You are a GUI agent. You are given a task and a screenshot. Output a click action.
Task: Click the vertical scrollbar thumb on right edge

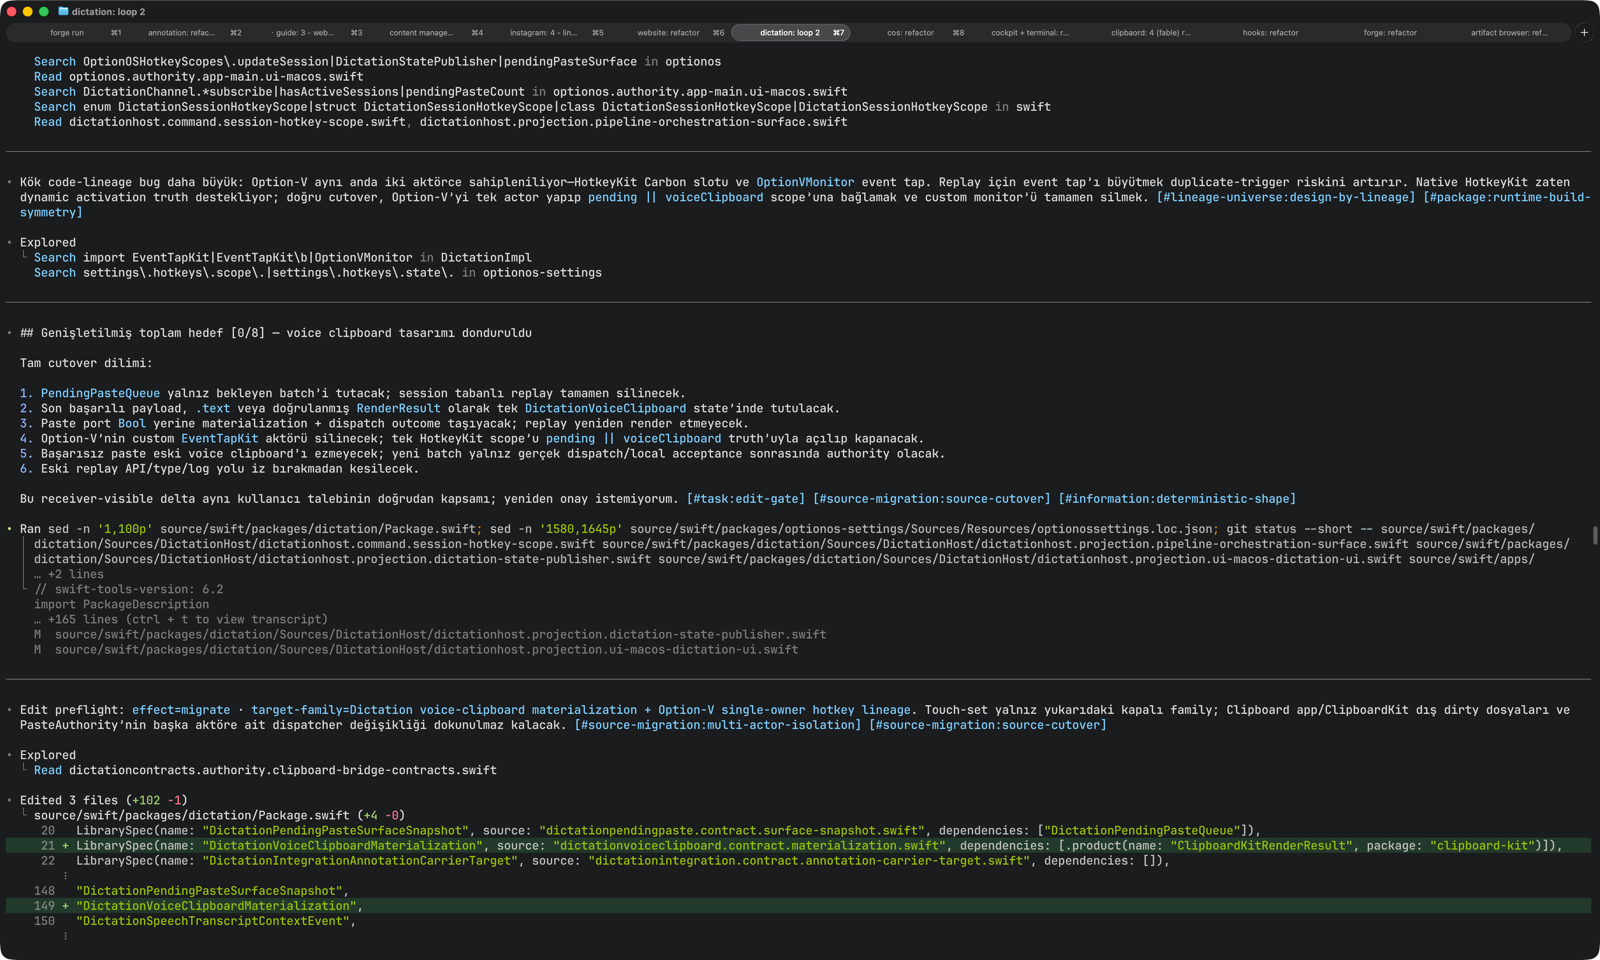(x=1595, y=536)
